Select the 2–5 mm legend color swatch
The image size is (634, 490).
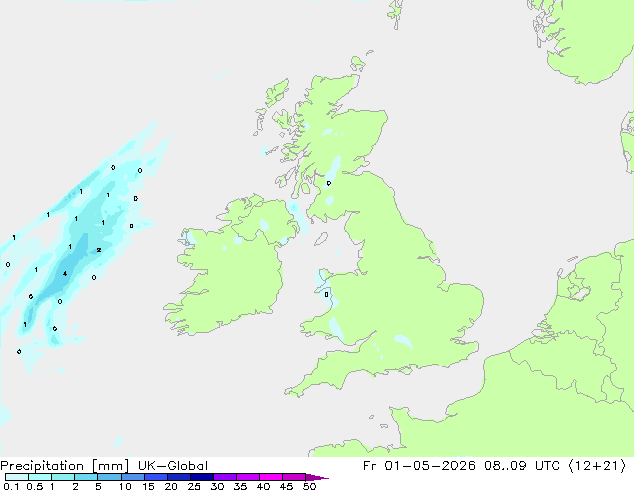point(86,477)
